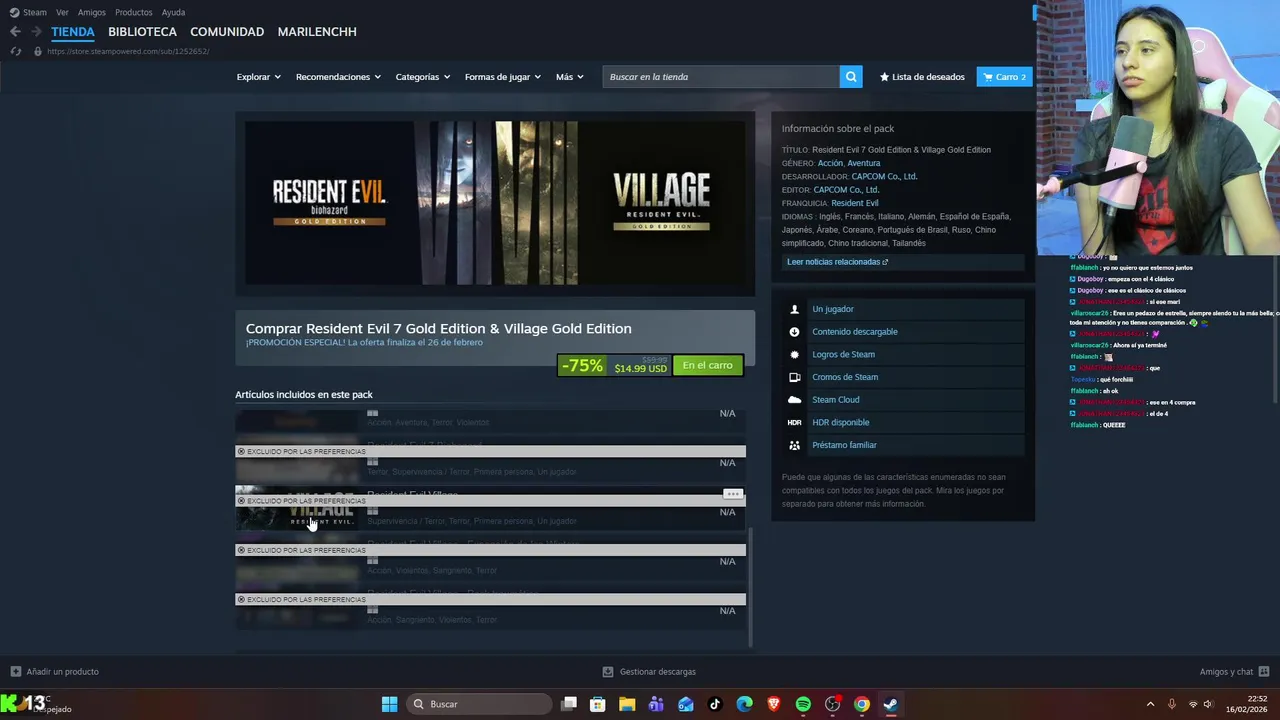Open Task View on taskbar

pyautogui.click(x=569, y=704)
